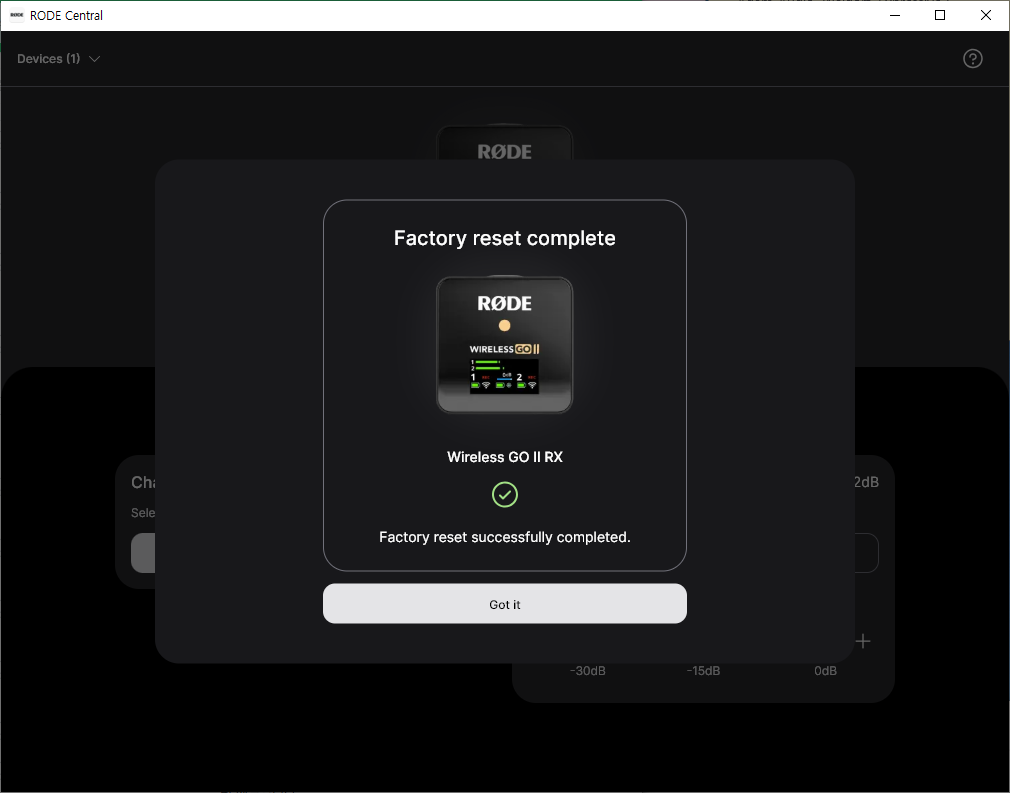Click the -30dB marker on gain scale

587,671
